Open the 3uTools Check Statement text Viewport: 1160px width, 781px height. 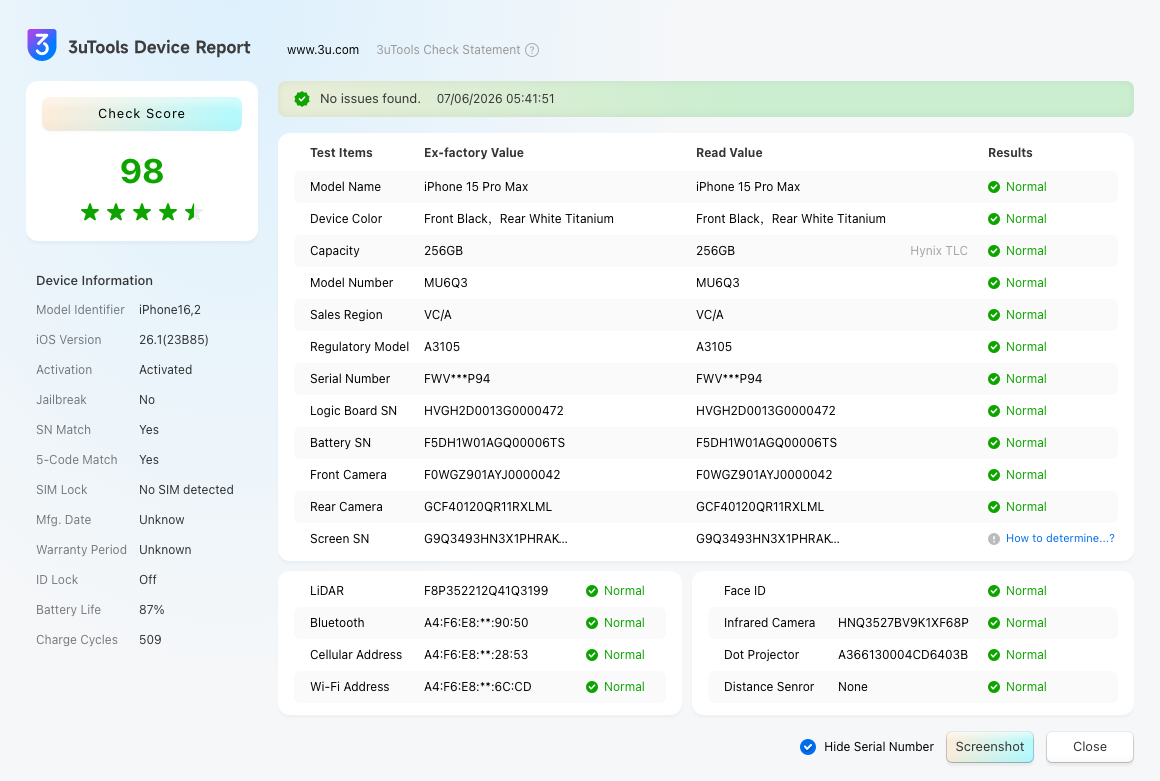pyautogui.click(x=448, y=50)
